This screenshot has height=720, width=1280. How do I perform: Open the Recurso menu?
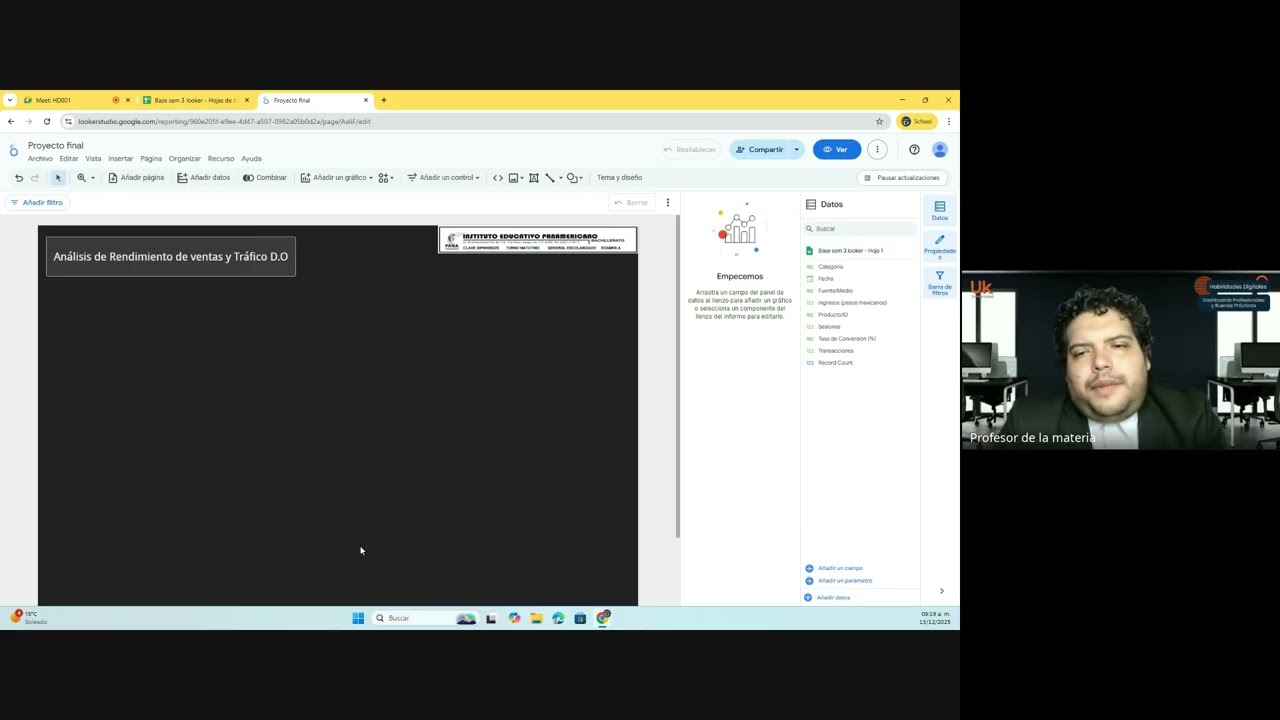click(221, 159)
